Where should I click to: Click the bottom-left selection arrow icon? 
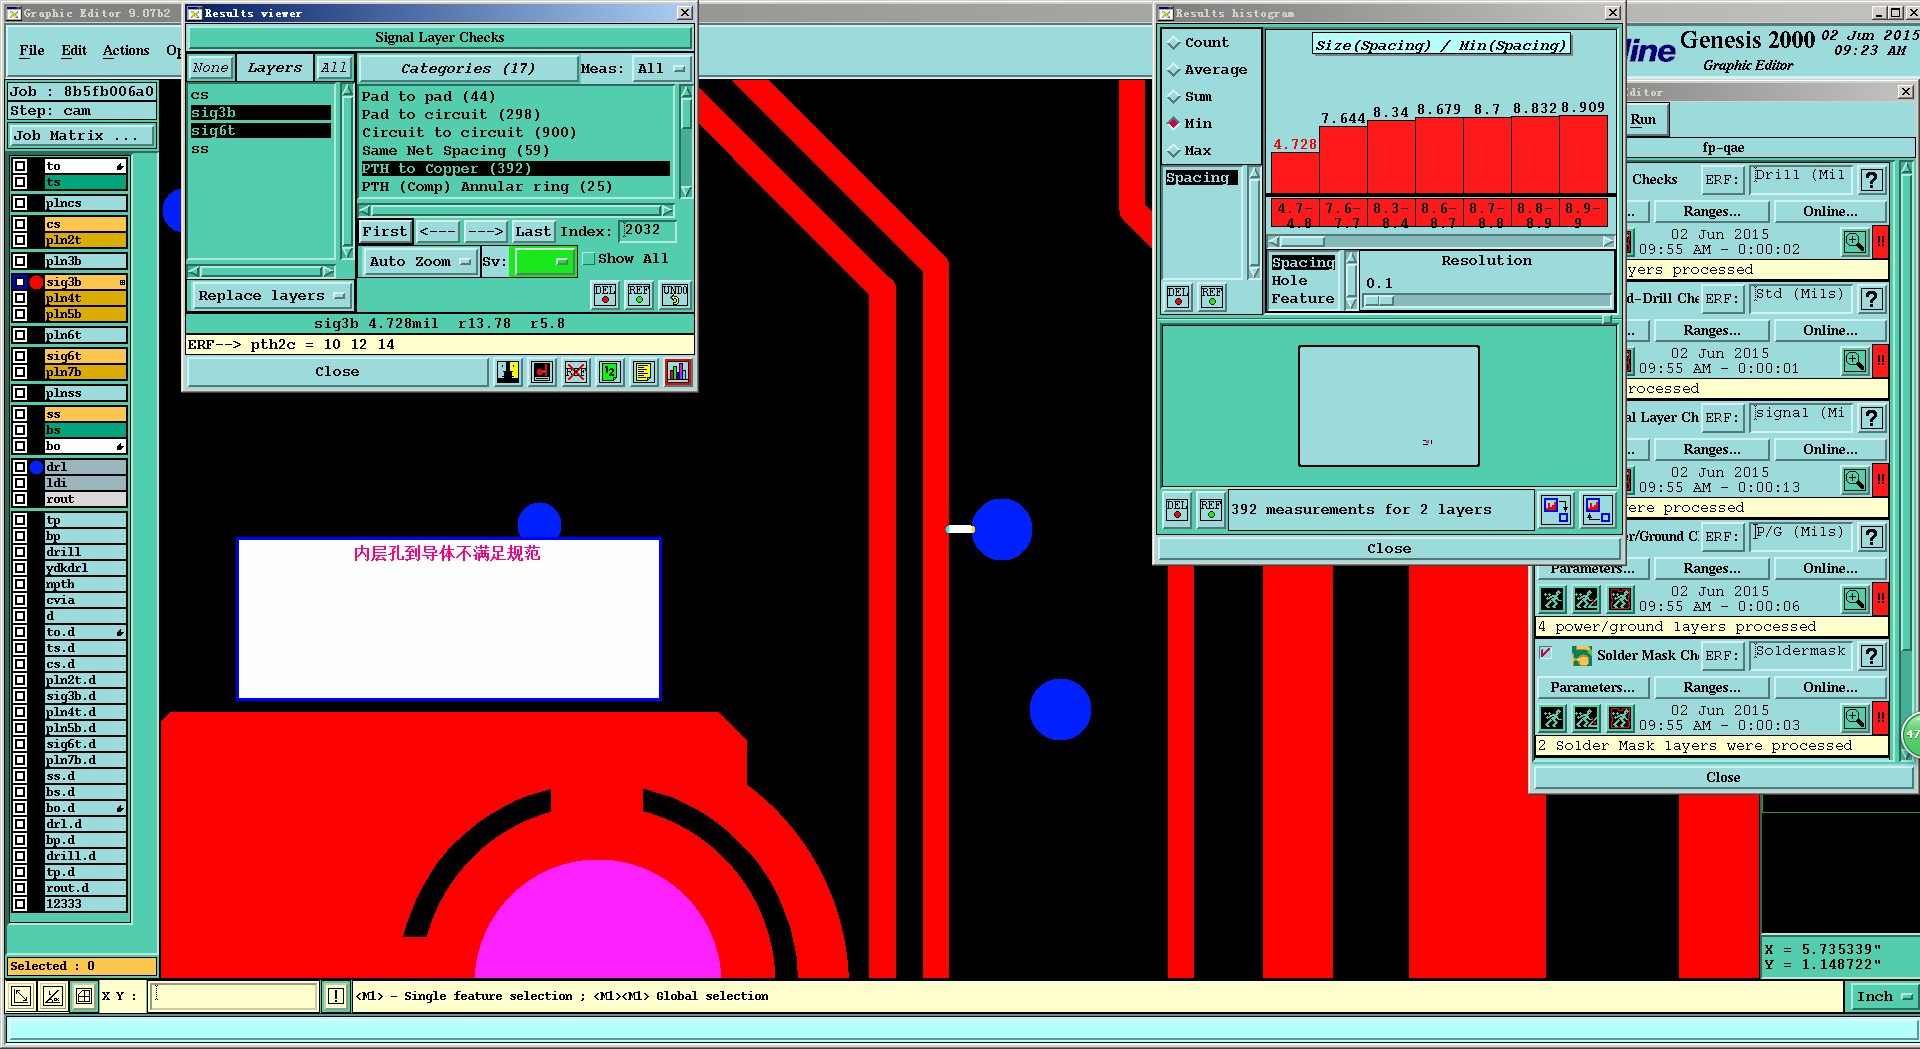click(20, 996)
